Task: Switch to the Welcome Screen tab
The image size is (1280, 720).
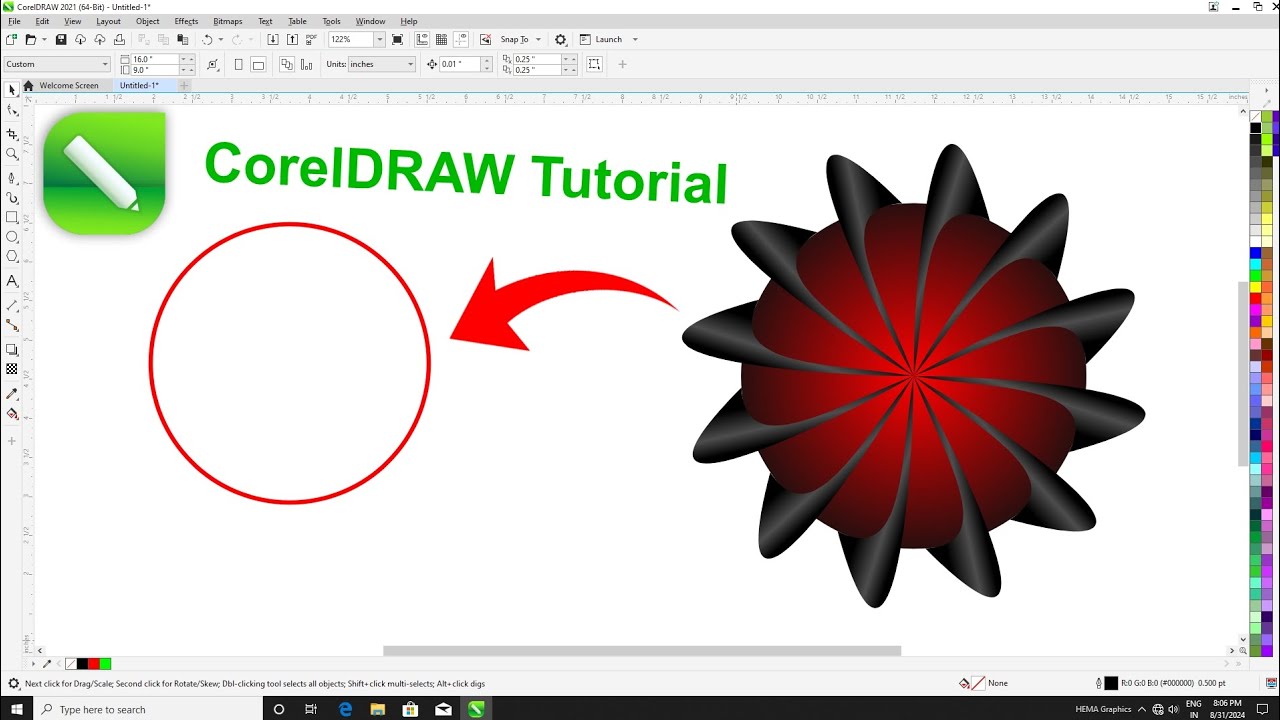Action: tap(69, 86)
